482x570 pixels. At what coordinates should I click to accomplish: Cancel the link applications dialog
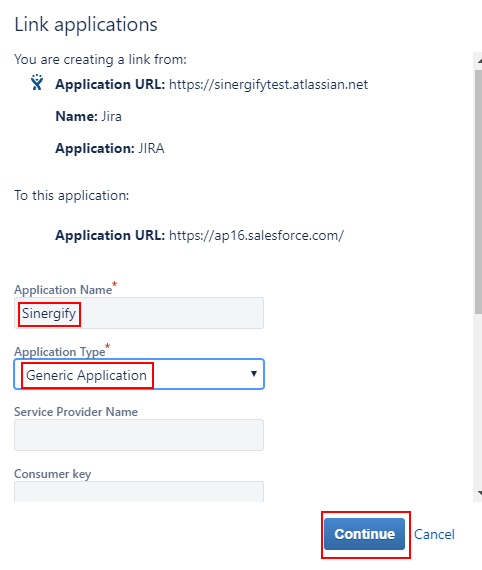(434, 534)
